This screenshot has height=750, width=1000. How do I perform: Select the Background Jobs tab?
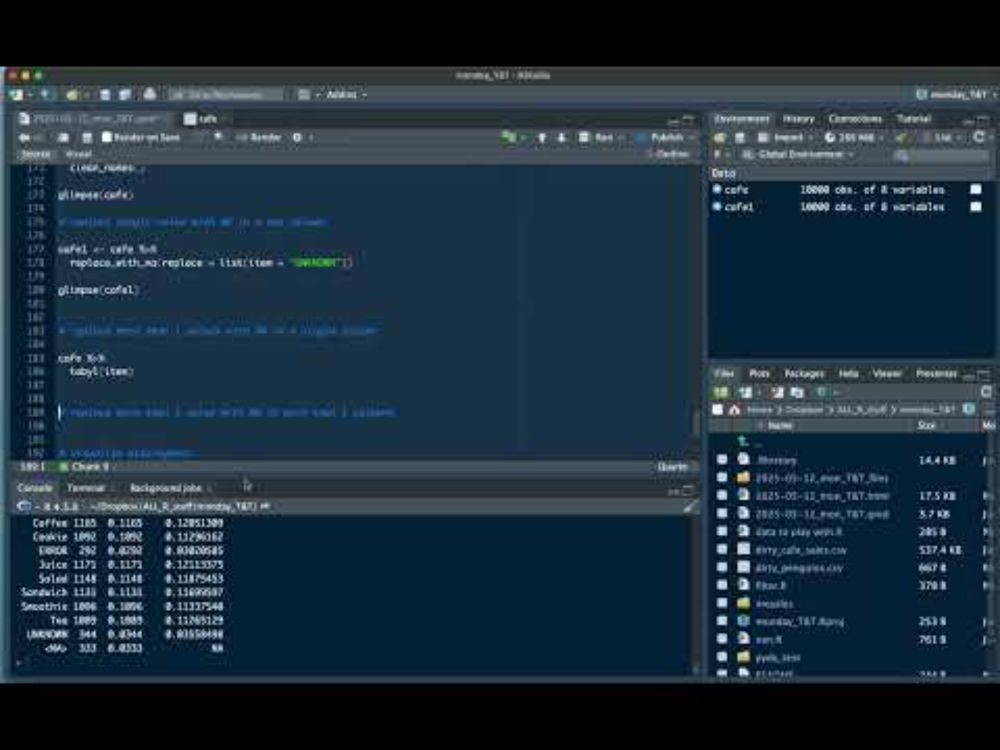point(166,488)
